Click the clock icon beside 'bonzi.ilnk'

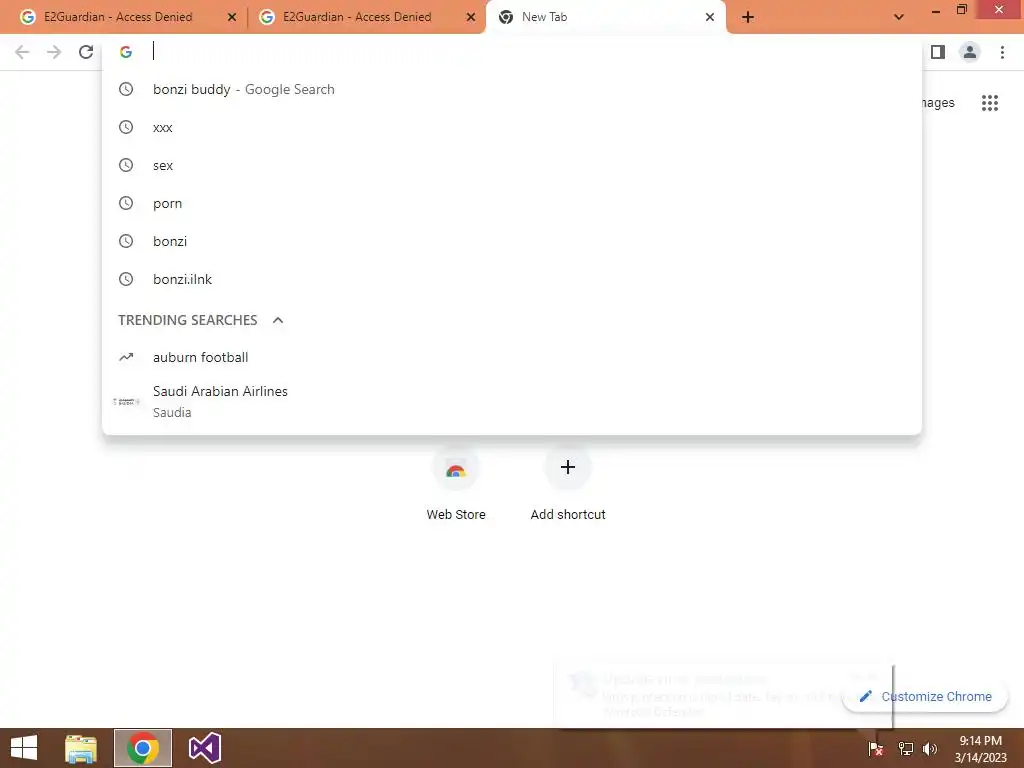pyautogui.click(x=126, y=279)
